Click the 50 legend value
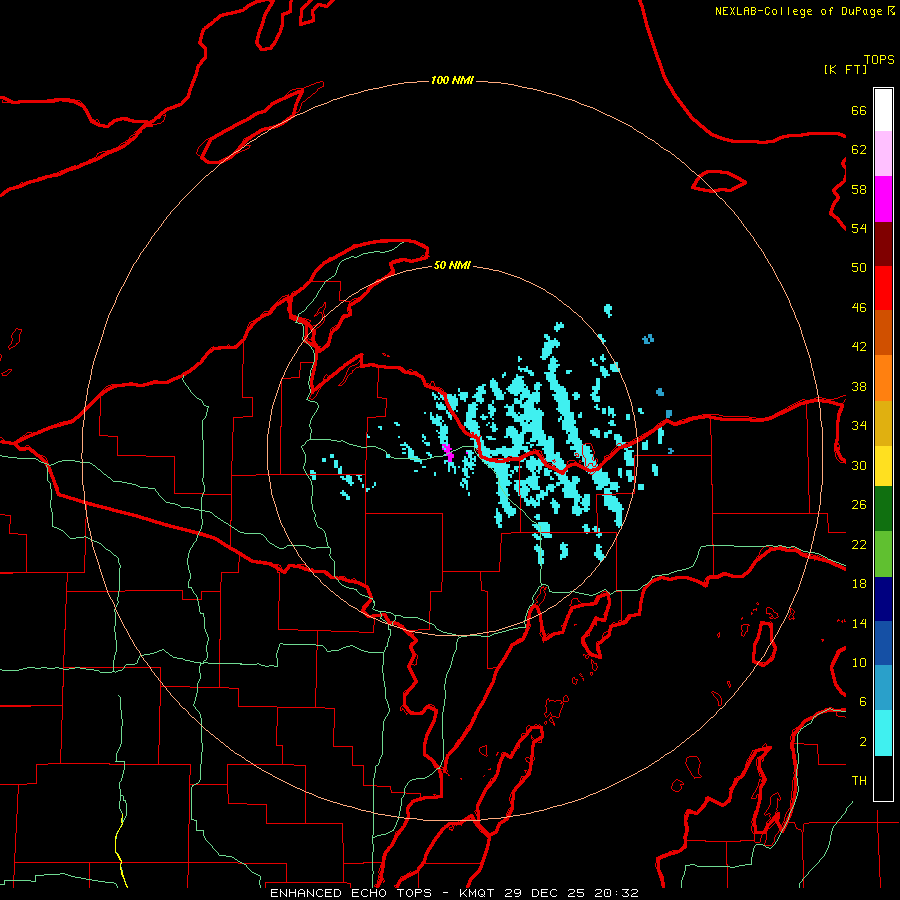This screenshot has width=900, height=900. 859,267
